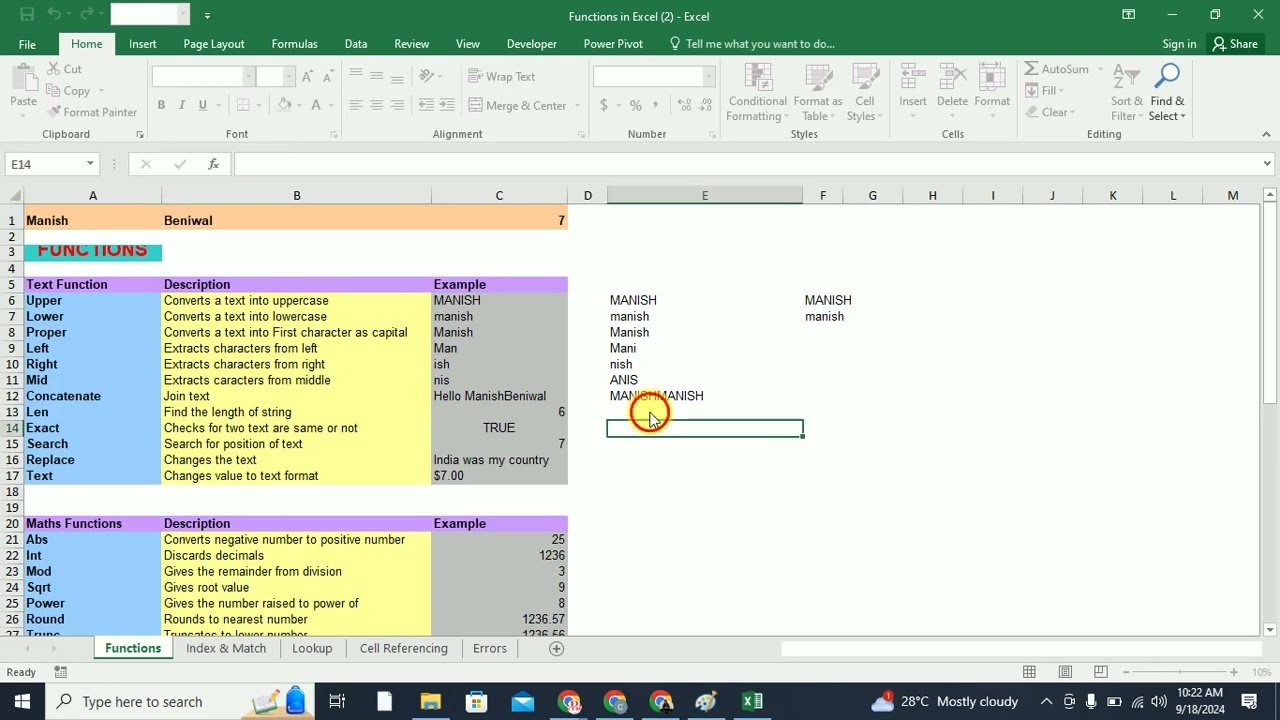Apply Percent Style format
1280x720 pixels.
(635, 105)
